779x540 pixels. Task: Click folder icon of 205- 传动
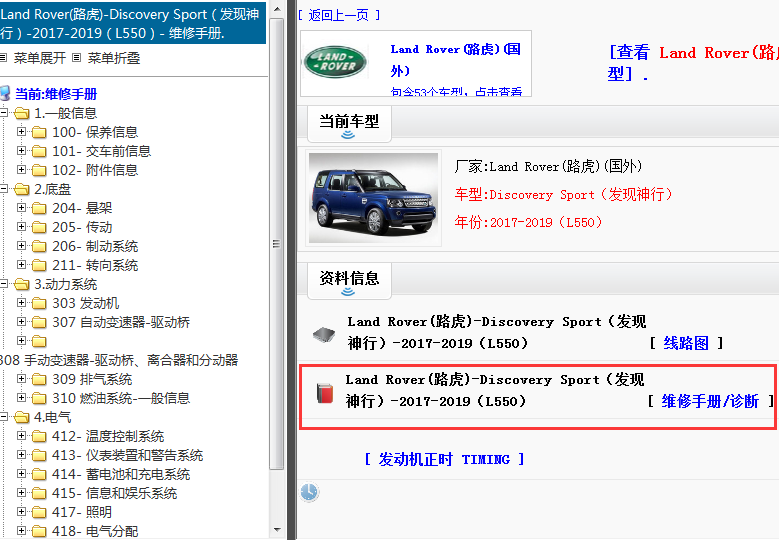39,227
